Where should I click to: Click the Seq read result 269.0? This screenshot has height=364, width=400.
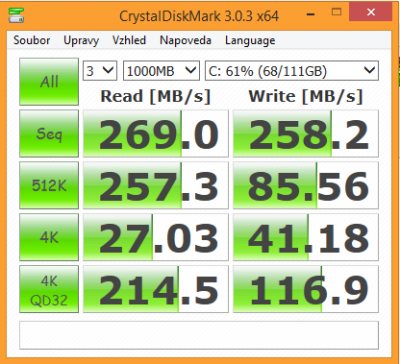point(156,133)
